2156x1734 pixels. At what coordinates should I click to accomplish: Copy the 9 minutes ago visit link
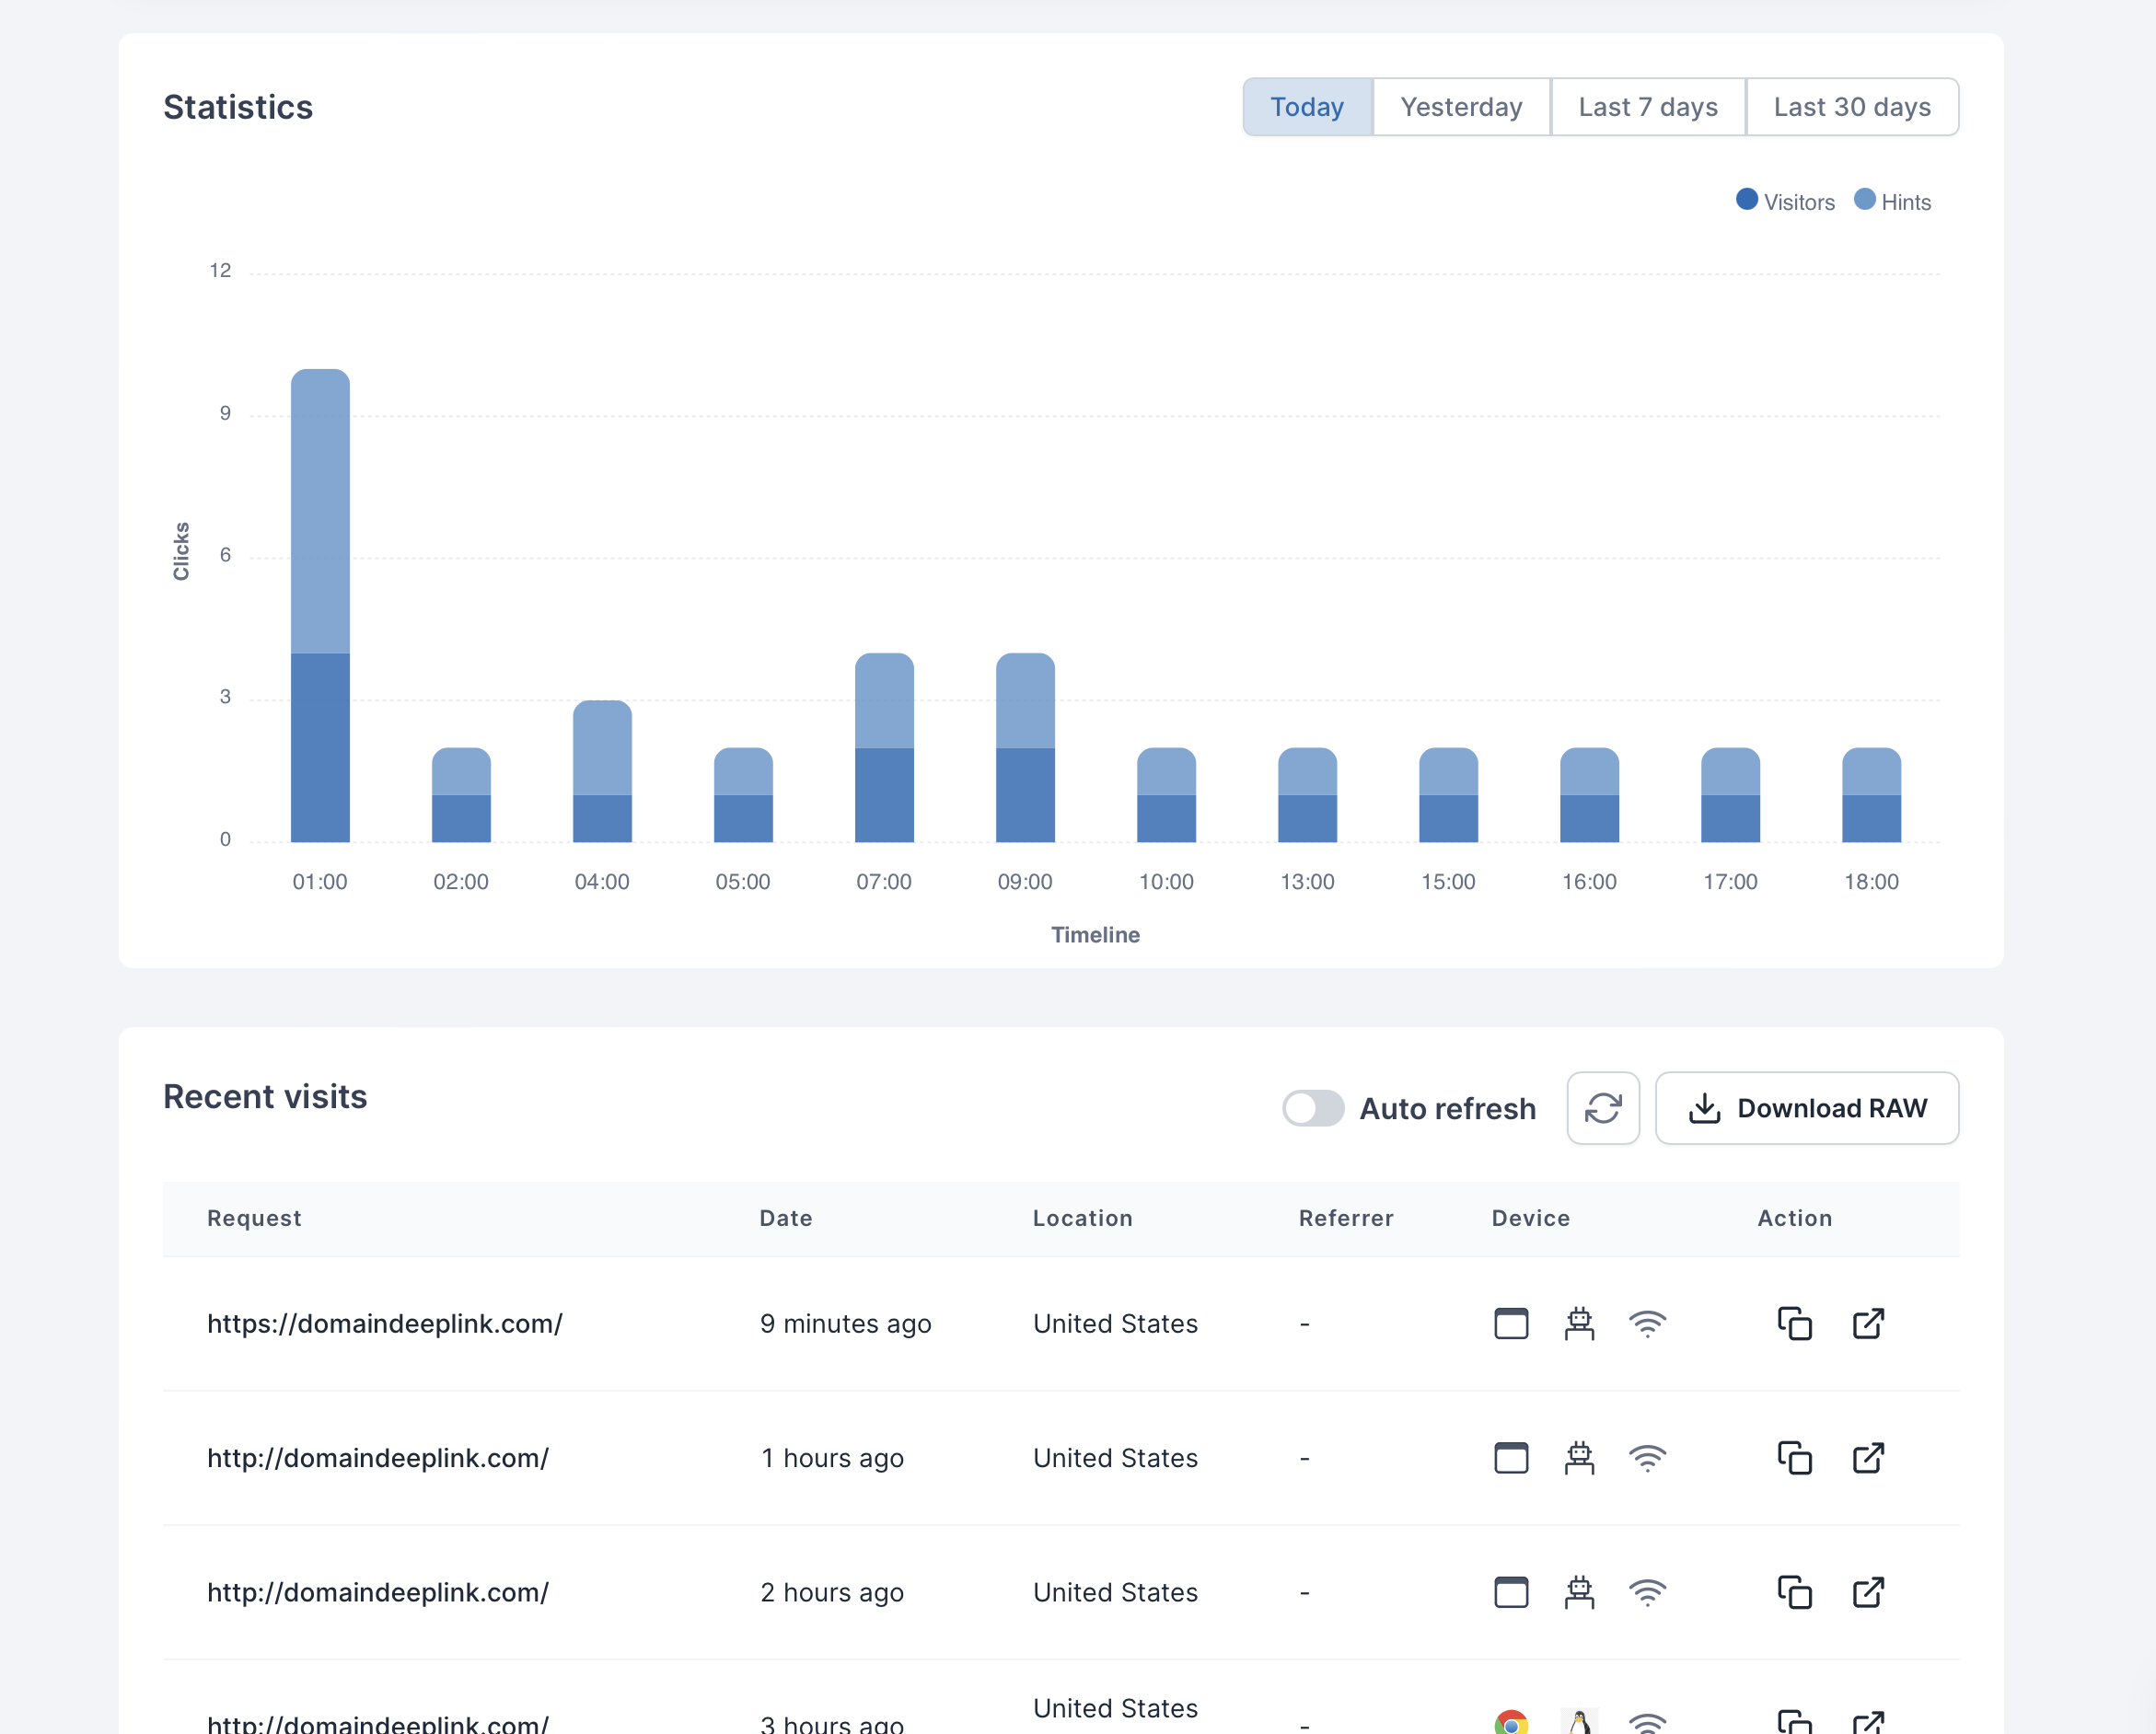[x=1794, y=1323]
